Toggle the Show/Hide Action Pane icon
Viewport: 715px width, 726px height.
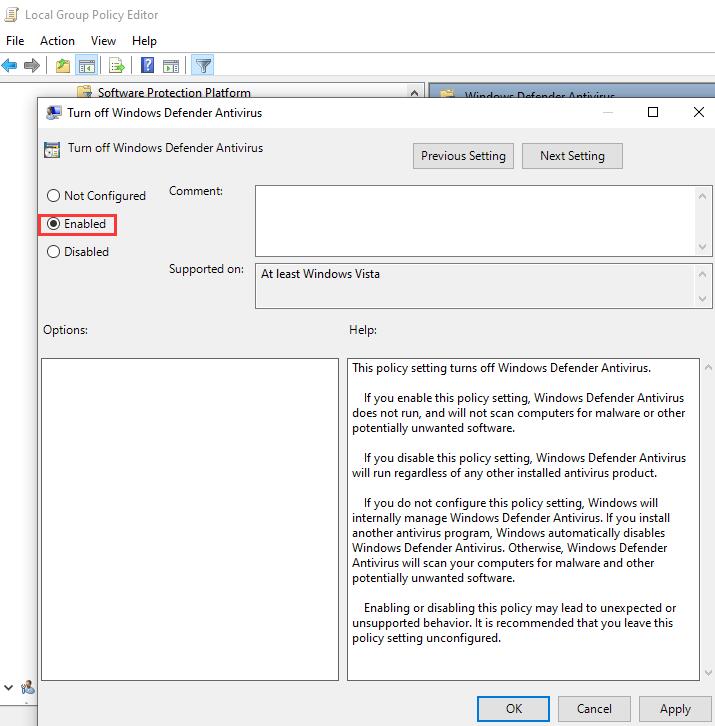(171, 66)
